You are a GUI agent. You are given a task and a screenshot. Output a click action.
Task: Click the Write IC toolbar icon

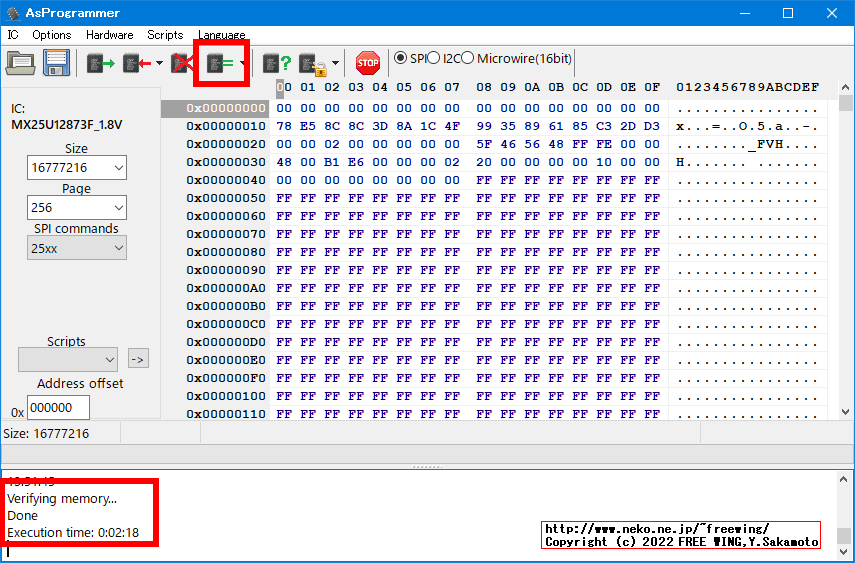[x=136, y=63]
